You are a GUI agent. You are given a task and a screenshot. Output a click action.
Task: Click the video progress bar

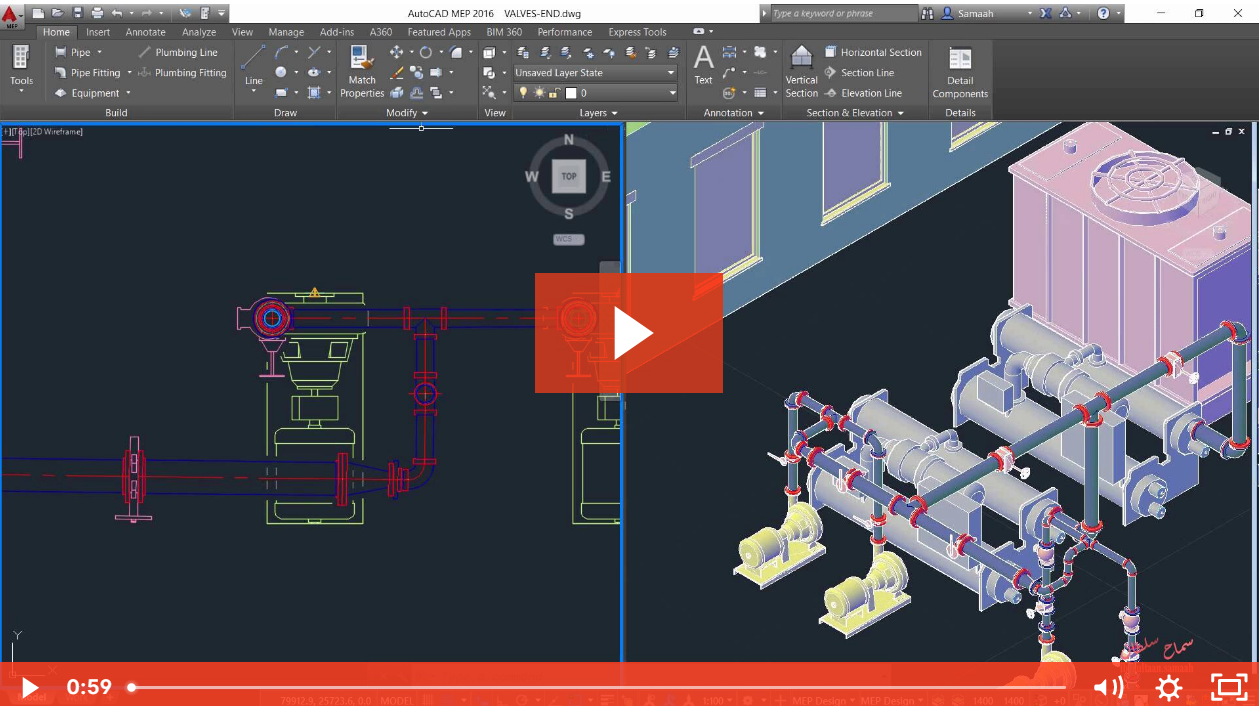point(597,687)
